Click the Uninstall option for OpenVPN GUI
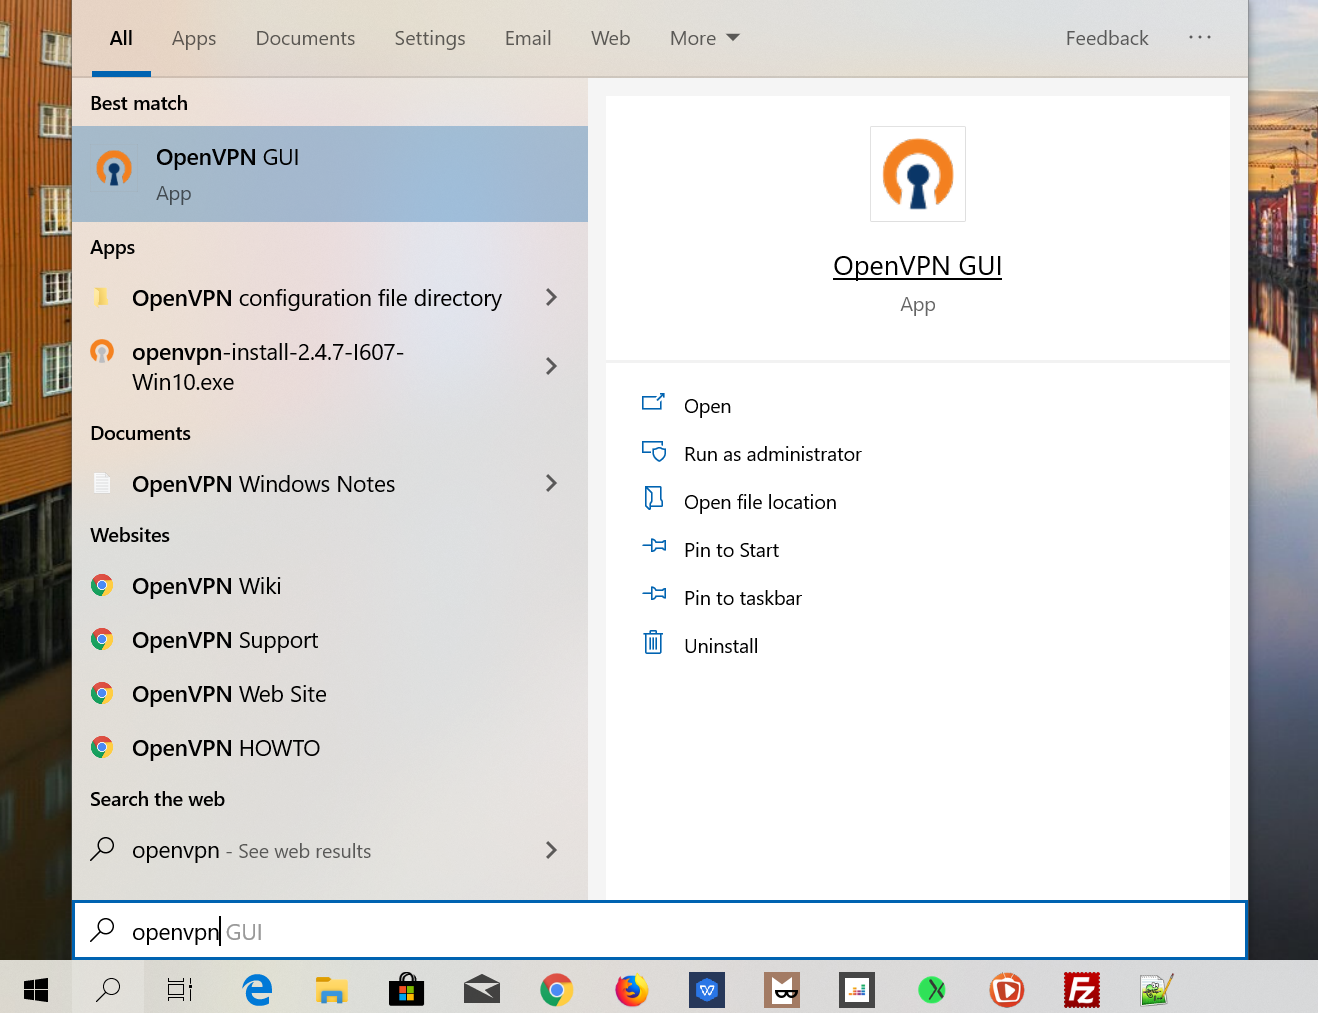1318x1013 pixels. [x=719, y=645]
